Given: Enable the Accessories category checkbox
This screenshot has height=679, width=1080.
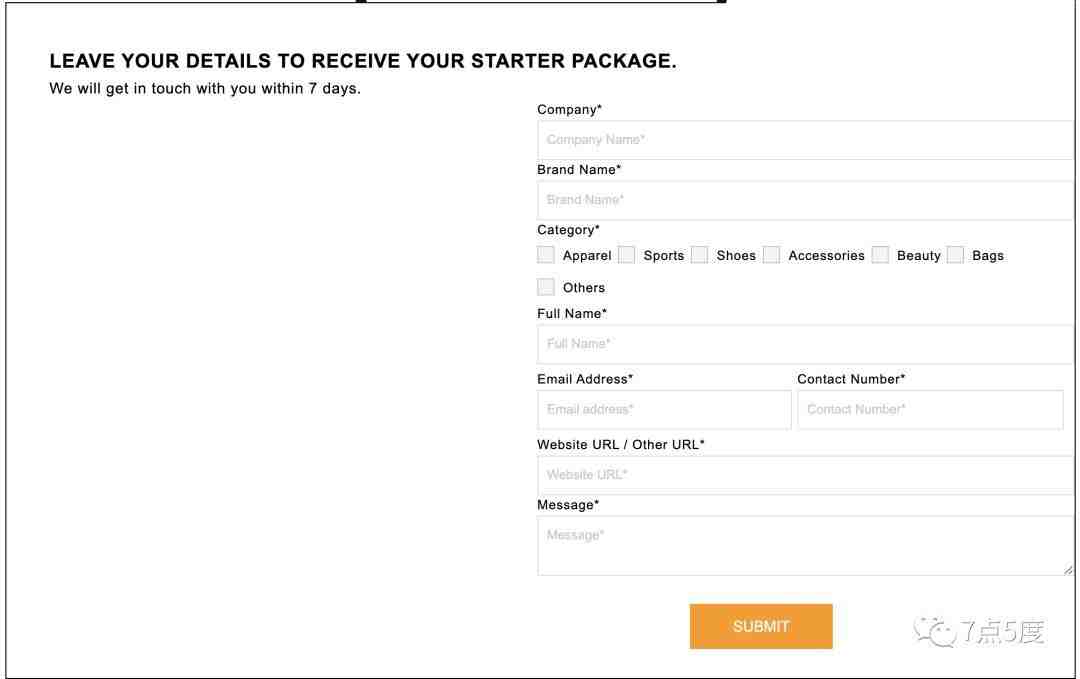Looking at the screenshot, I should 771,255.
